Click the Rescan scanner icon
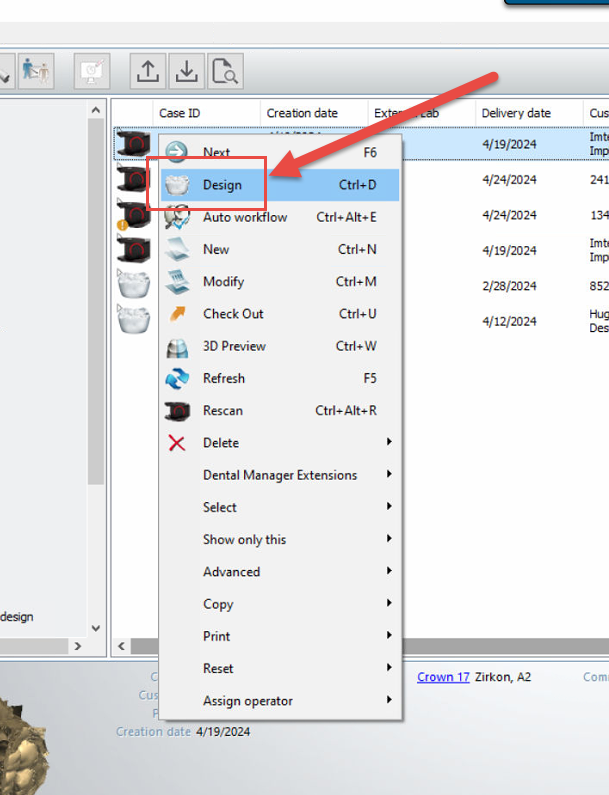The height and width of the screenshot is (795, 609). click(177, 411)
